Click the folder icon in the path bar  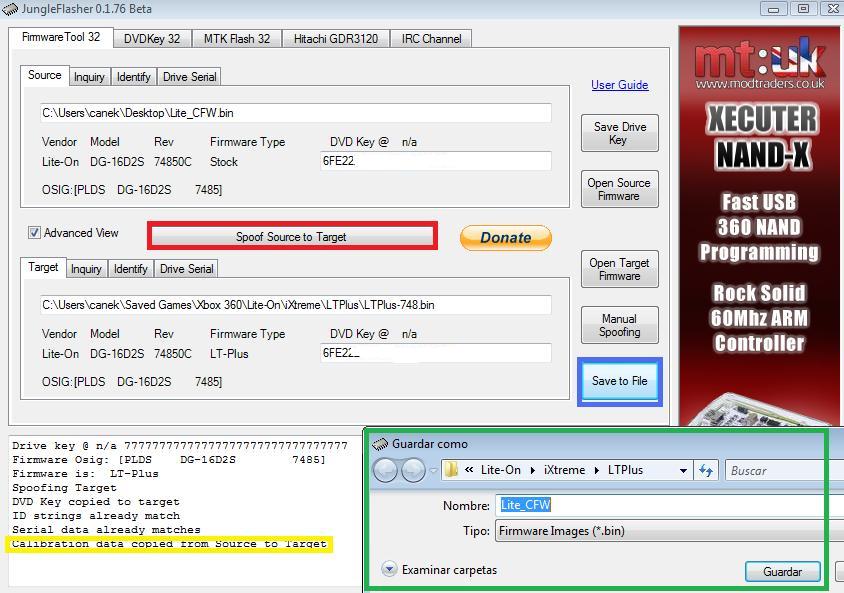tap(451, 470)
